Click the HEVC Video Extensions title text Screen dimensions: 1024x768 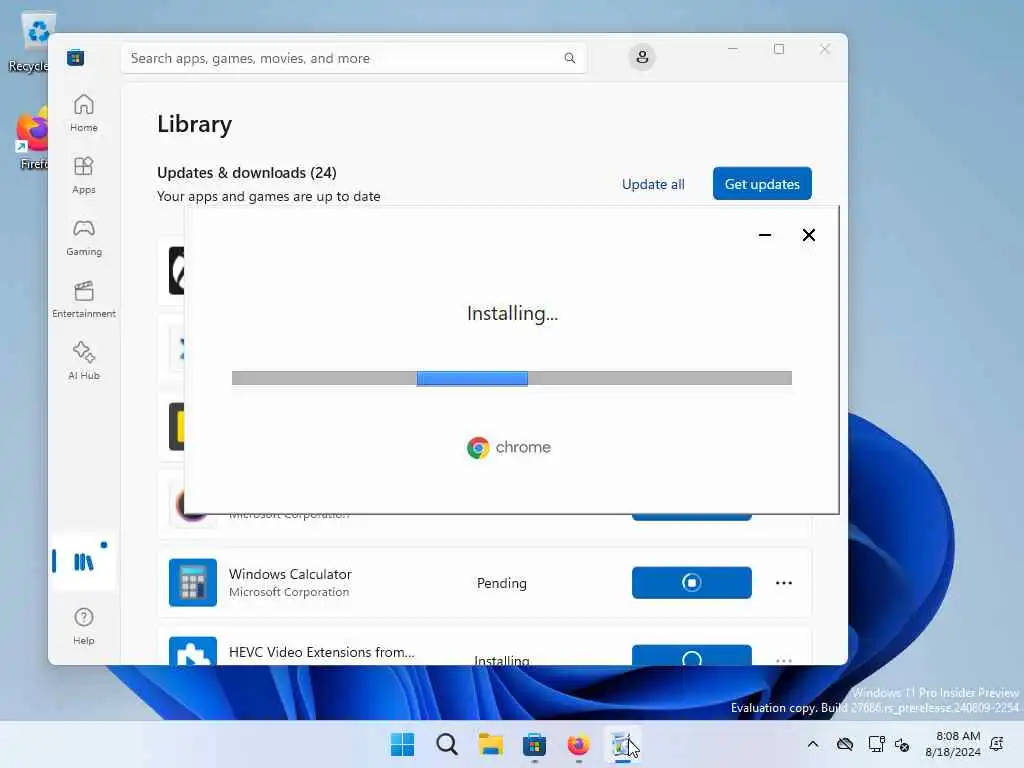click(321, 652)
